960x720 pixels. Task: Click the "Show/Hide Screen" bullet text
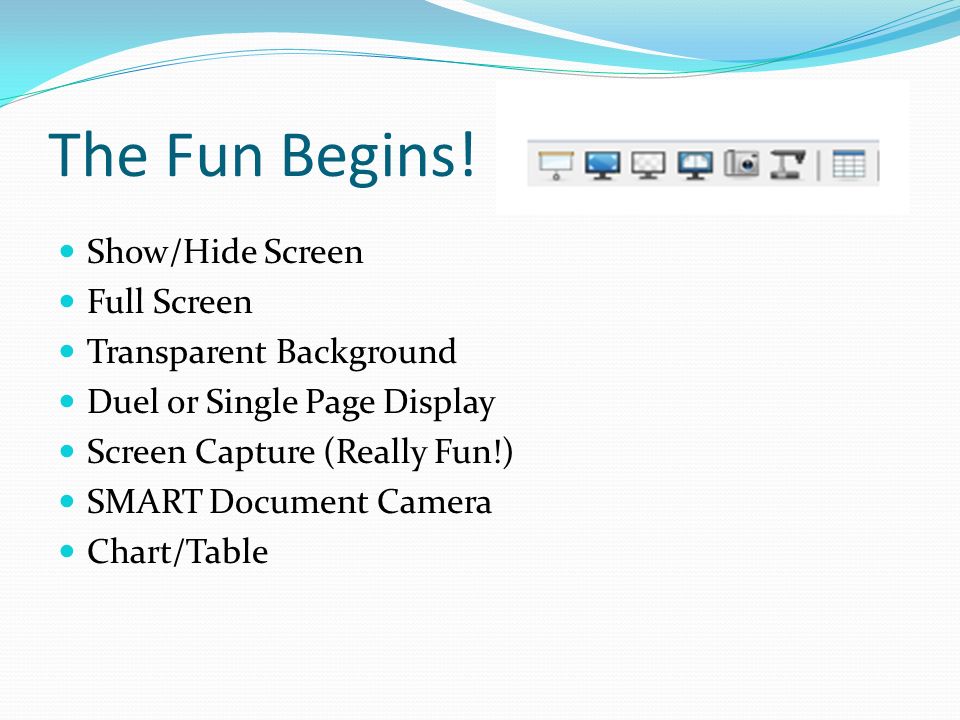[225, 252]
